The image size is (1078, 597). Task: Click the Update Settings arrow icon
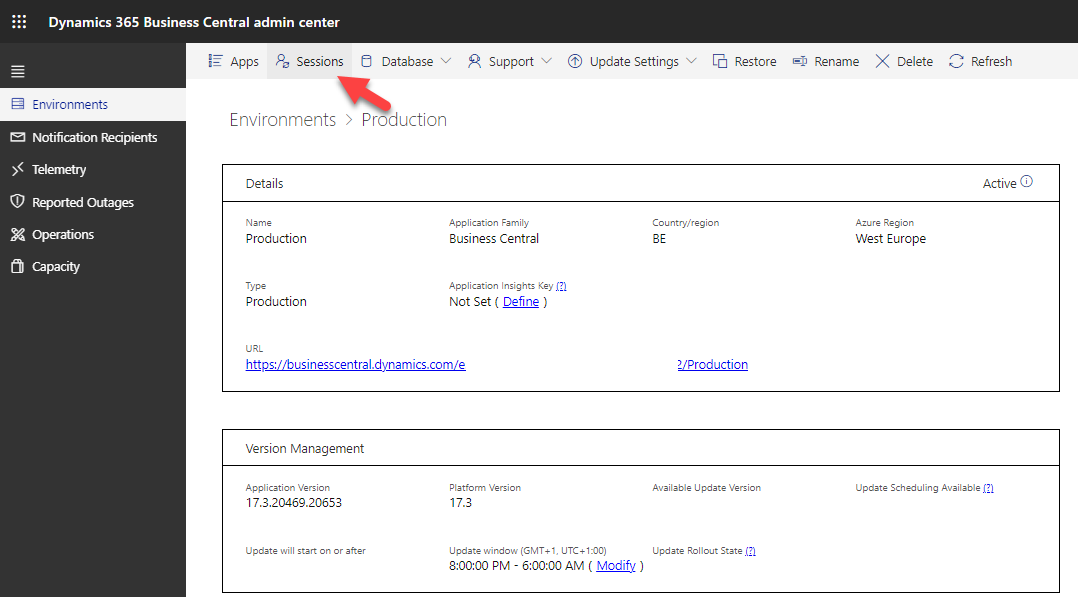coord(575,61)
